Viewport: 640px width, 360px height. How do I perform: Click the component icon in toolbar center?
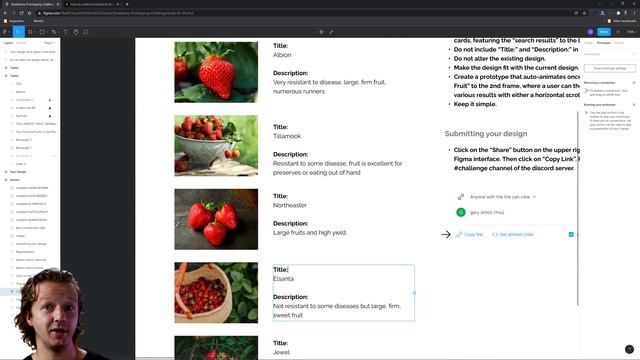click(321, 32)
